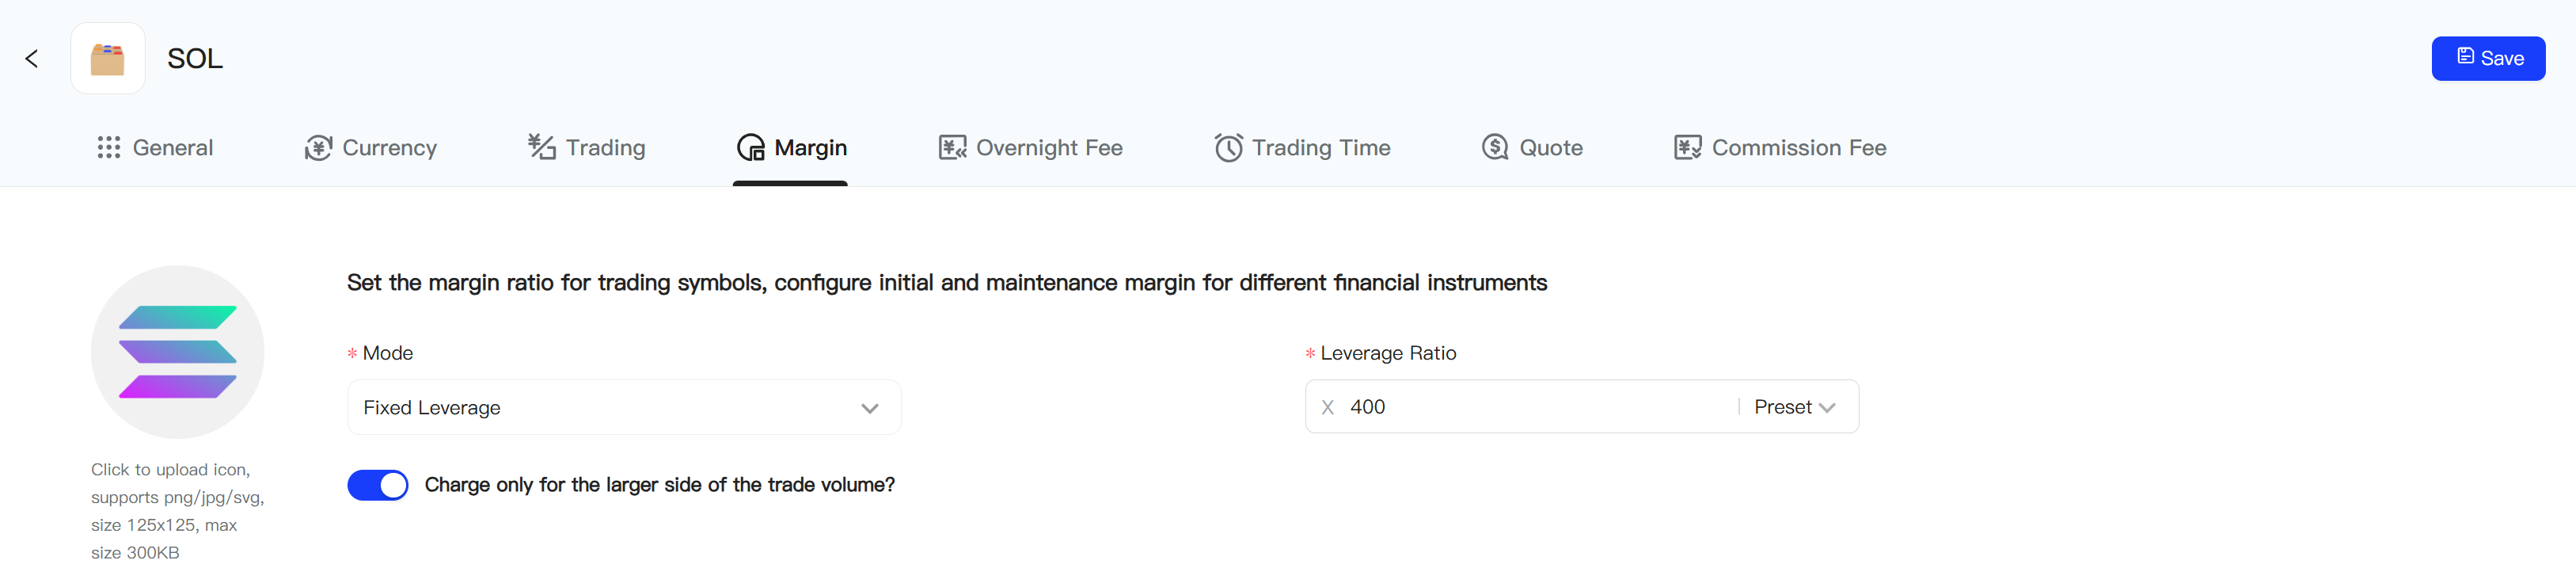Click the Mode dropdown chevron arrow
Image resolution: width=2576 pixels, height=587 pixels.
point(869,408)
